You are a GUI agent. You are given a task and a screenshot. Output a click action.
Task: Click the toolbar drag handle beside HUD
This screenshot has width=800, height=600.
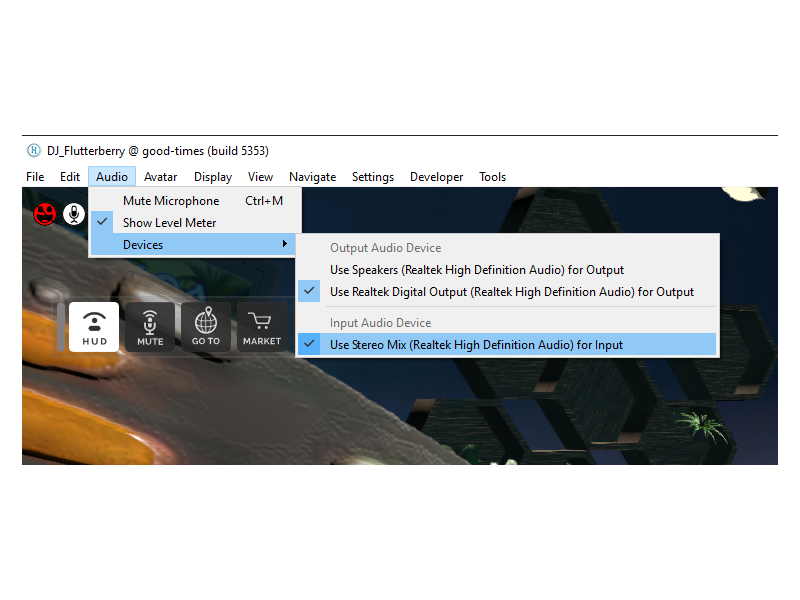(61, 327)
